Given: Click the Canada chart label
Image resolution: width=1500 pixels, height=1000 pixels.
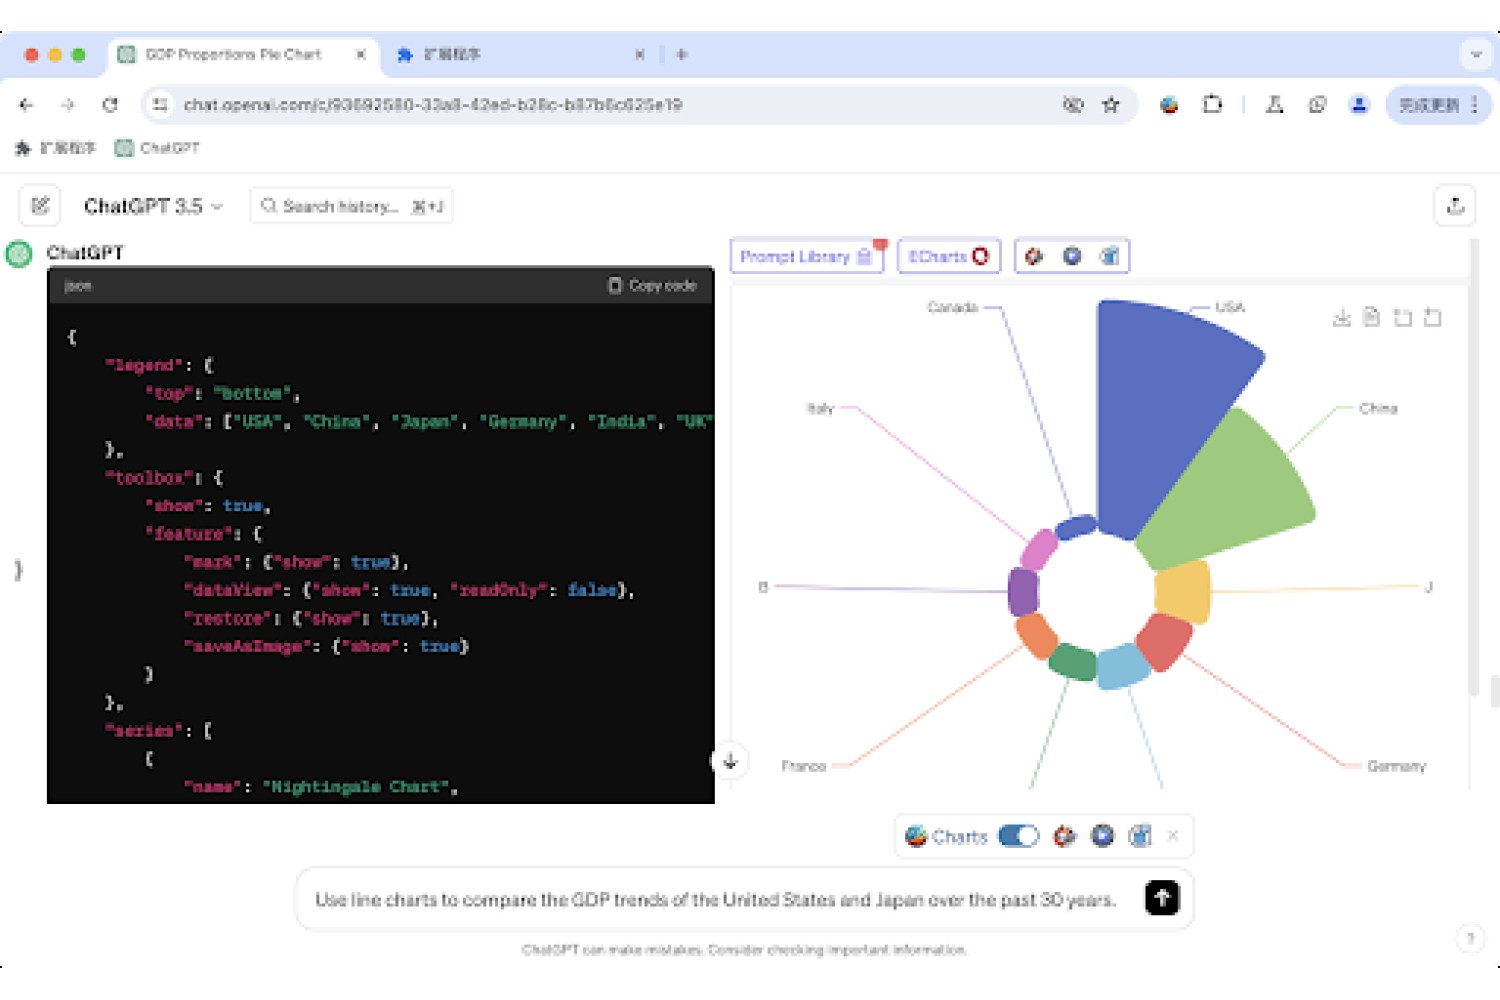Looking at the screenshot, I should [952, 307].
